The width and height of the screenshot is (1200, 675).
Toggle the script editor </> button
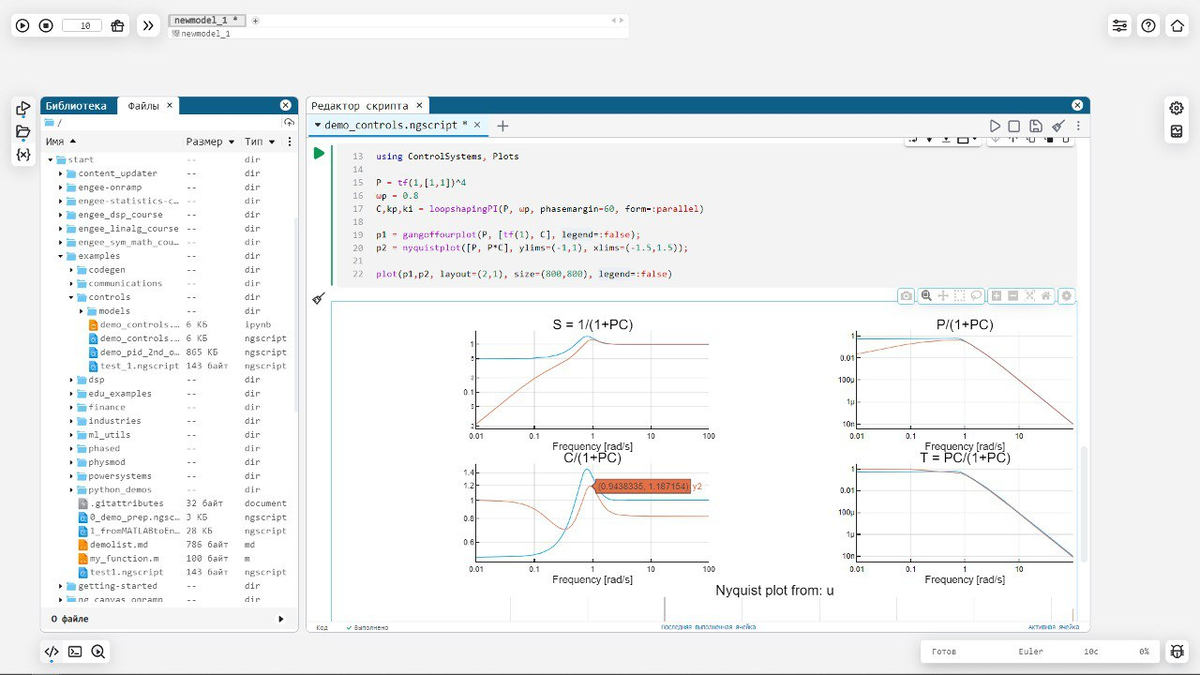pyautogui.click(x=52, y=652)
